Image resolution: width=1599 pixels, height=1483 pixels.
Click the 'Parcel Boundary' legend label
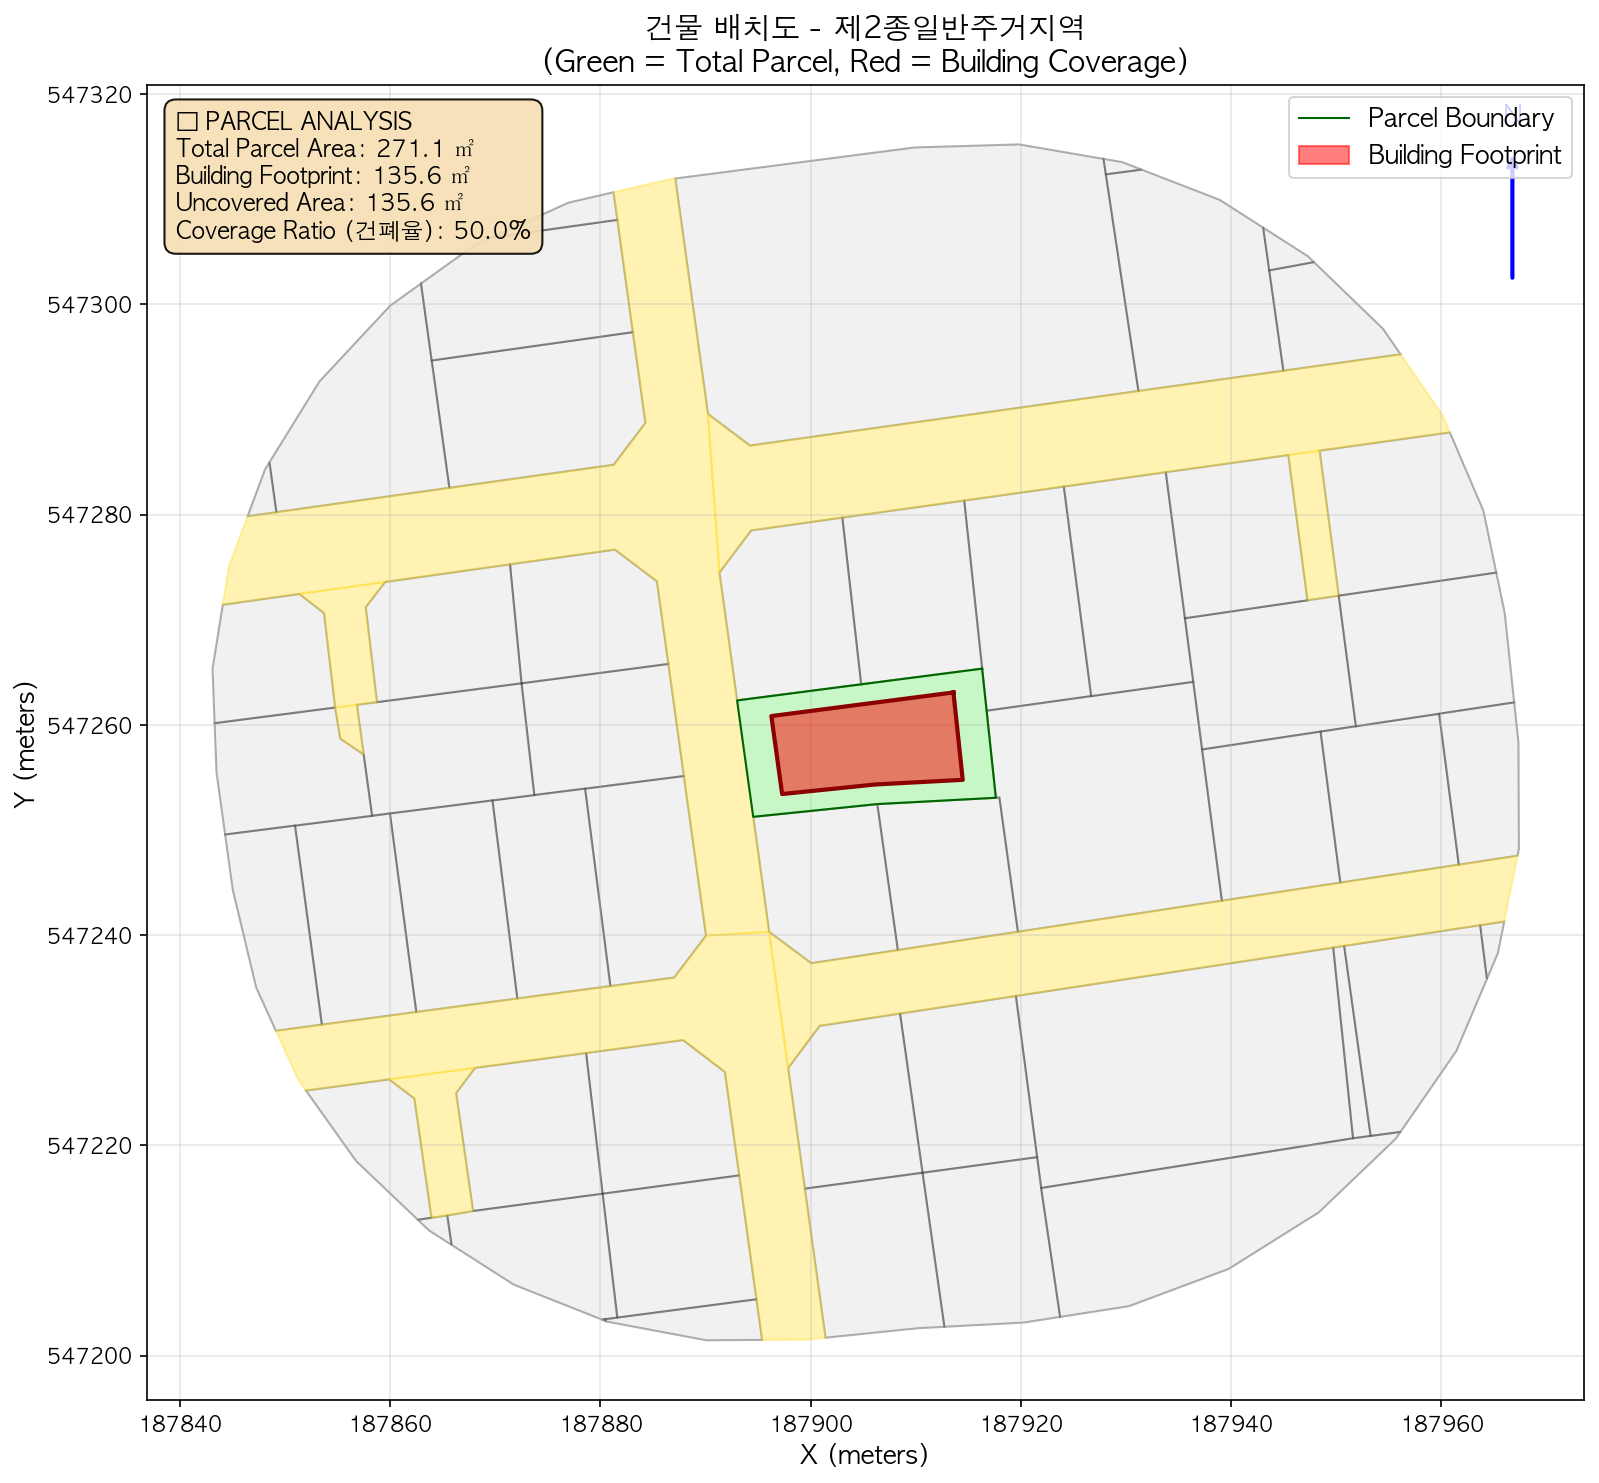1460,119
